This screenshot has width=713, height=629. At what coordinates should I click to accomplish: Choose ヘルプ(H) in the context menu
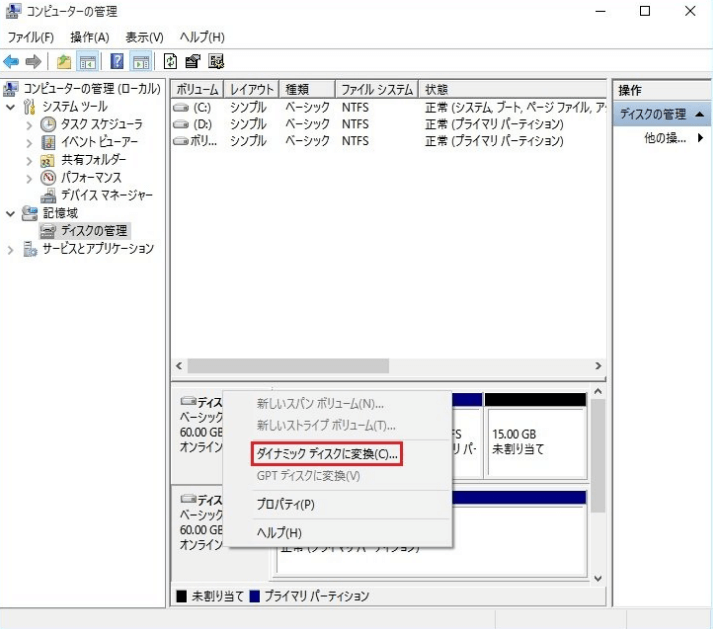[x=279, y=532]
